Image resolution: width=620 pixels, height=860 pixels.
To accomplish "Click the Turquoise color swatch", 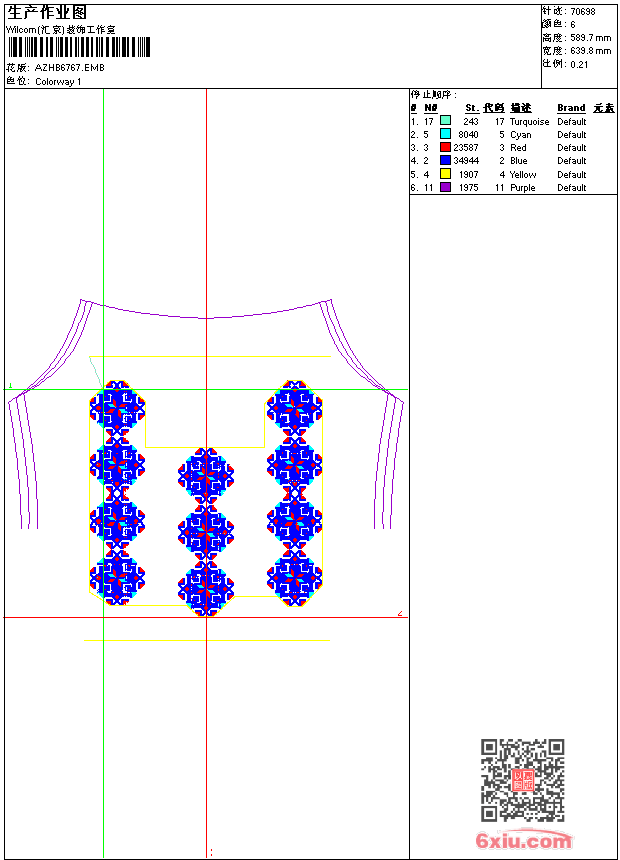I will click(445, 121).
